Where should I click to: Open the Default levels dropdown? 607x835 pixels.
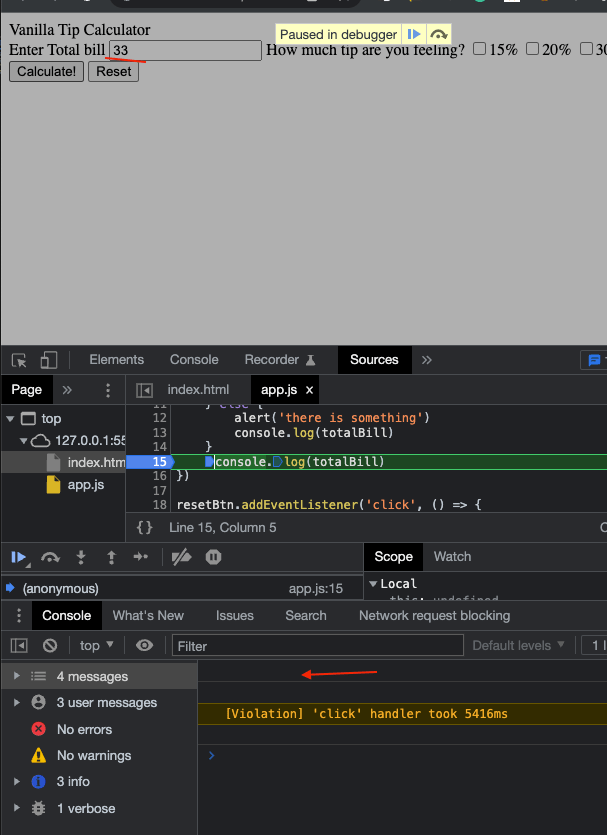point(518,646)
